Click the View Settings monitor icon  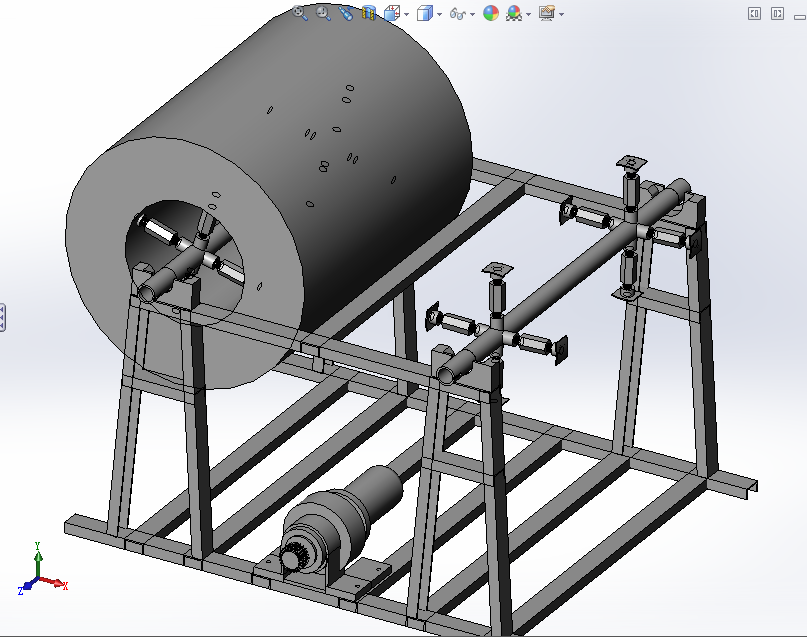tap(547, 13)
